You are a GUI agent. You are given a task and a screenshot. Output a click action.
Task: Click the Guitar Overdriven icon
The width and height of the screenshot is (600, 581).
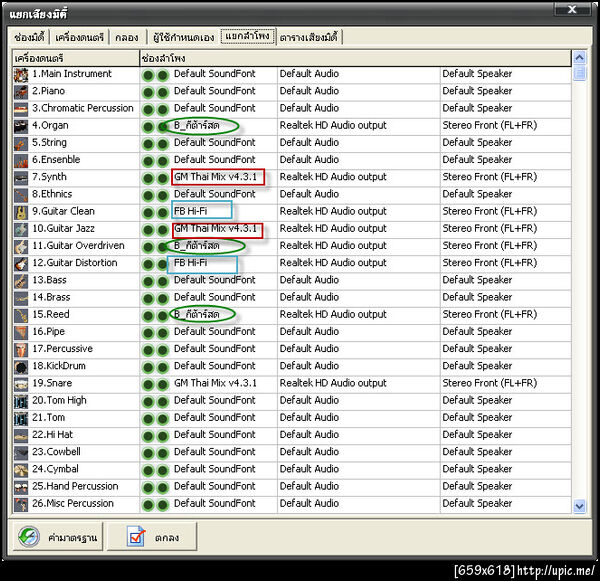(21, 246)
